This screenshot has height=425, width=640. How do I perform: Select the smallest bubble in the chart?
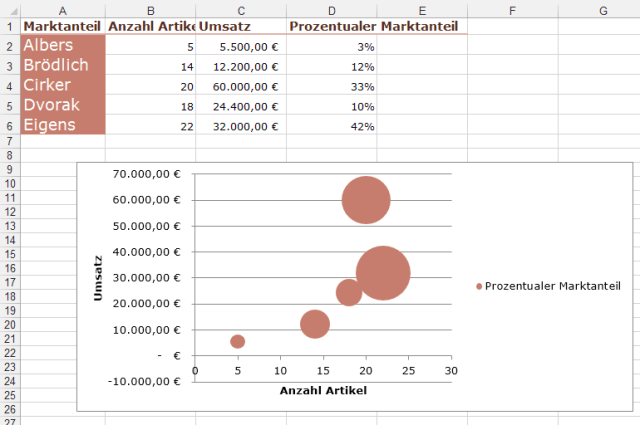point(237,342)
